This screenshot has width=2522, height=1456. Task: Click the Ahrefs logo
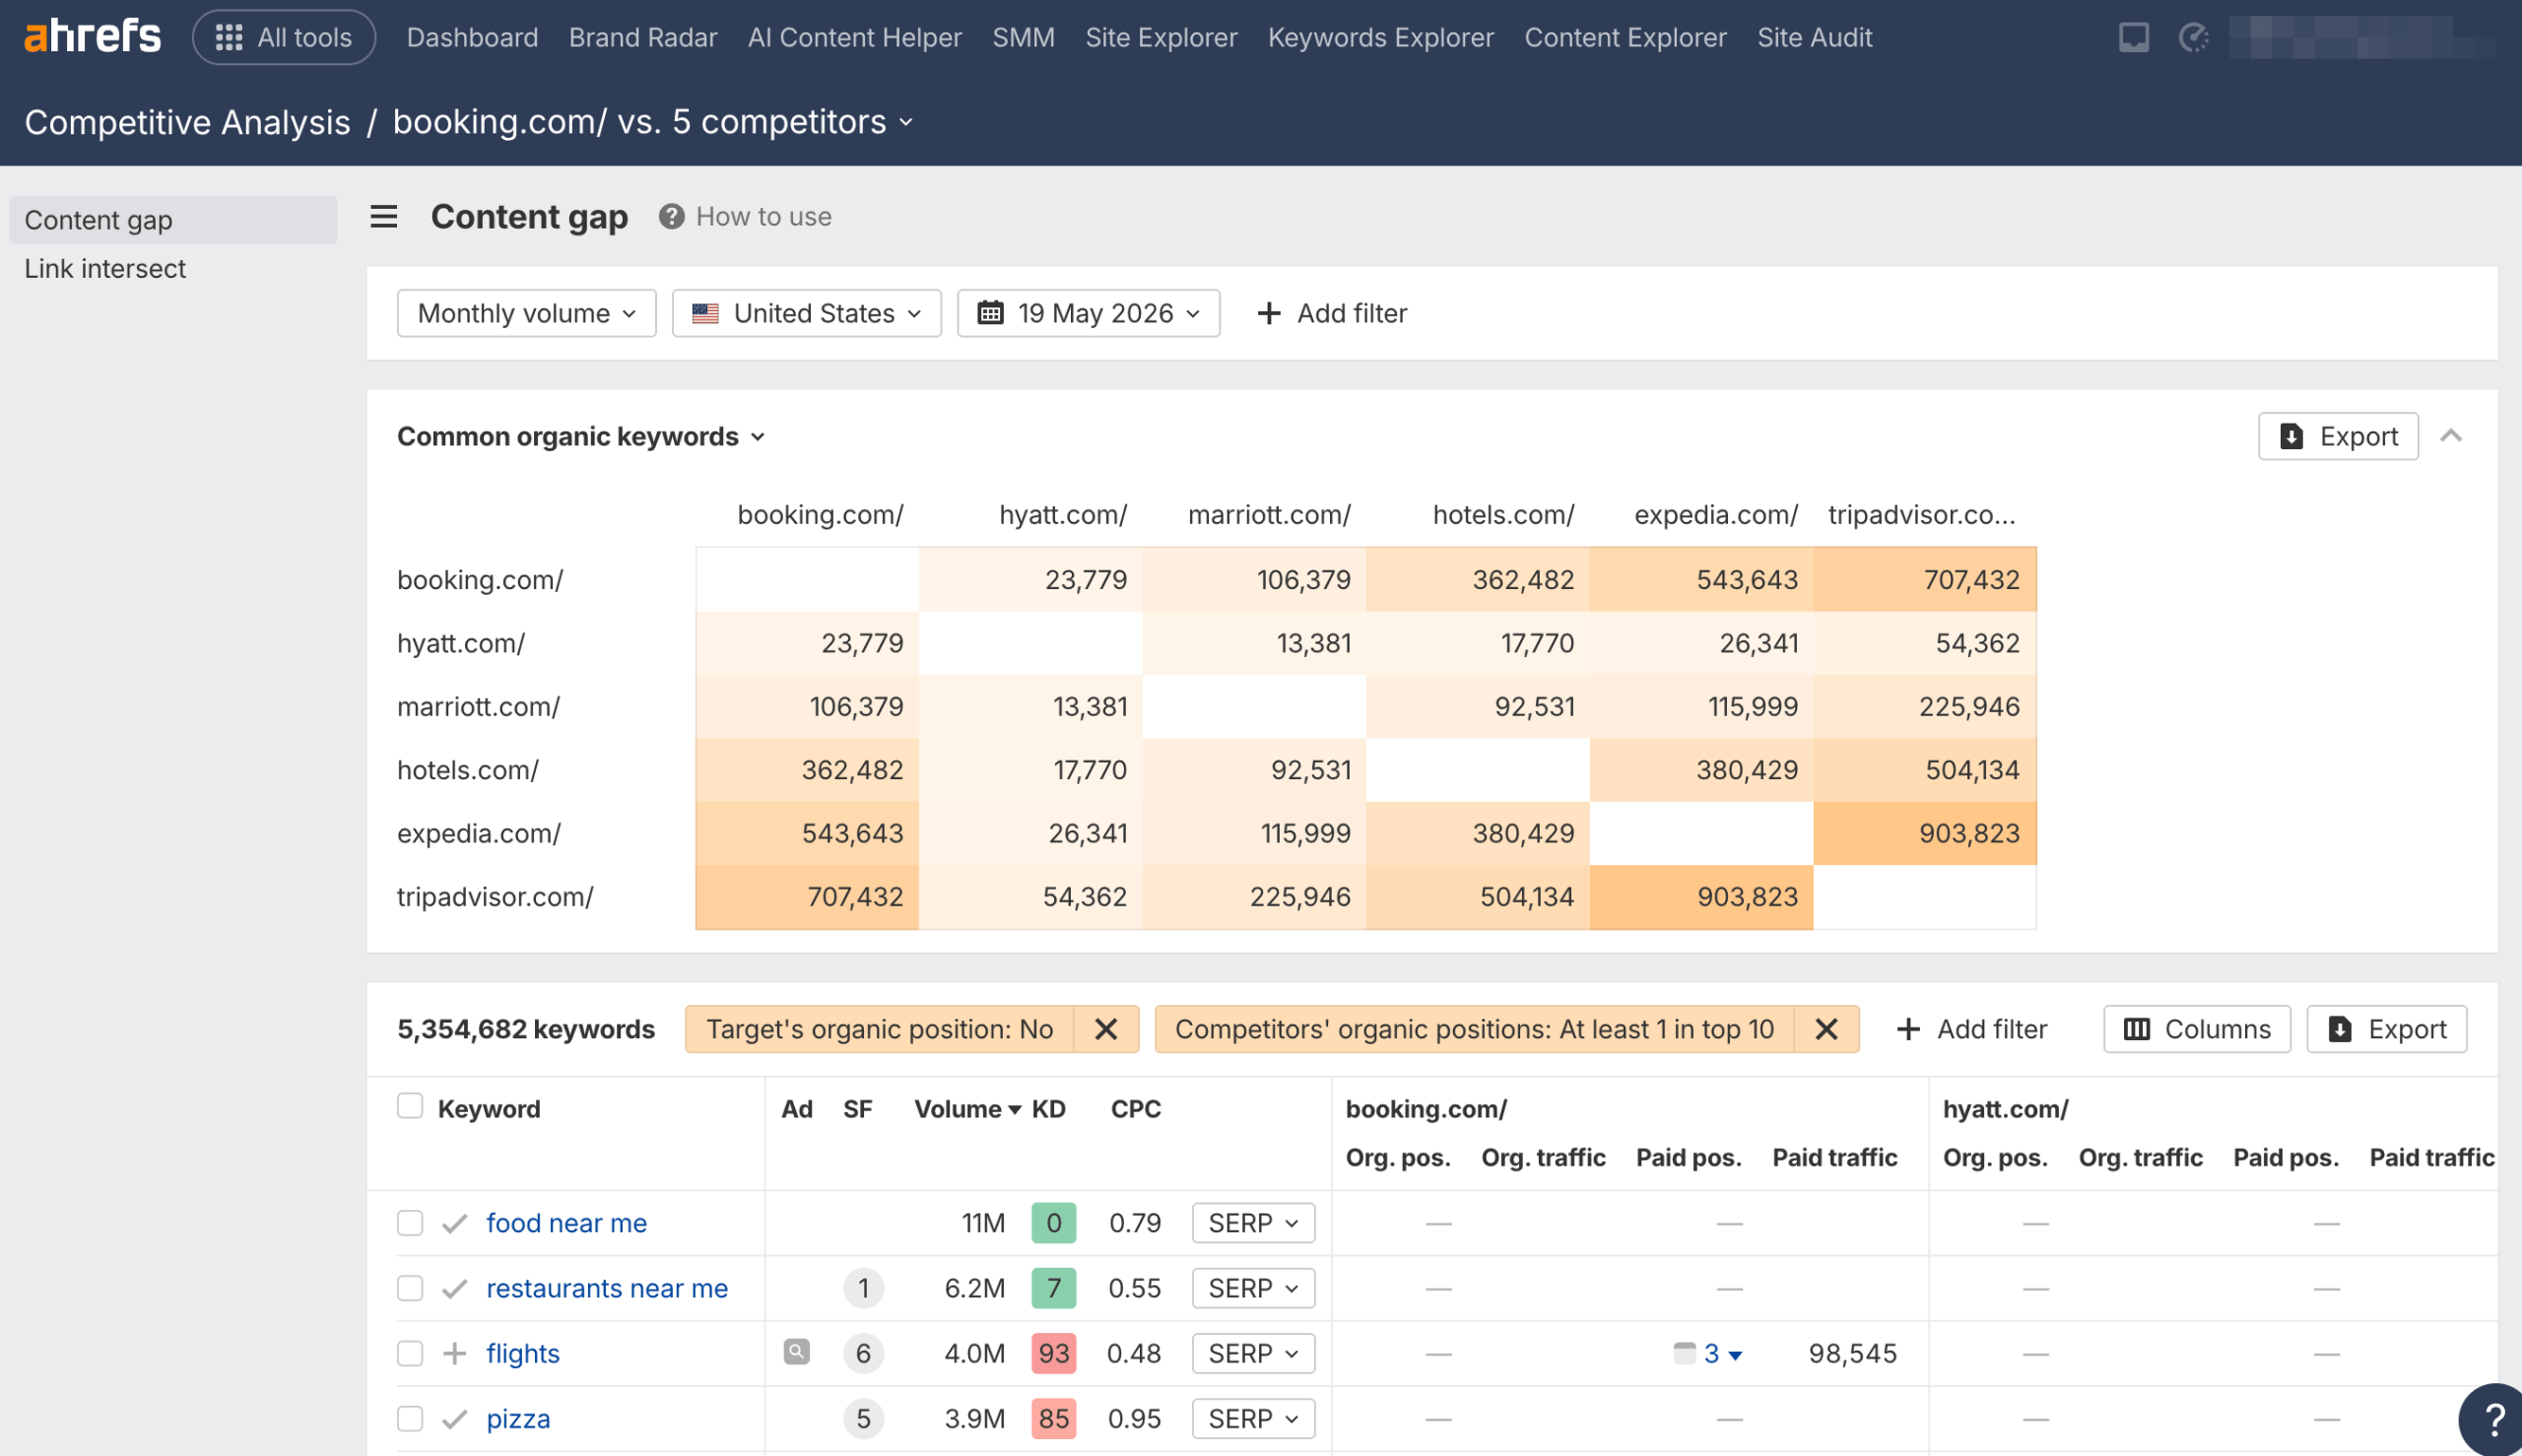click(x=92, y=37)
